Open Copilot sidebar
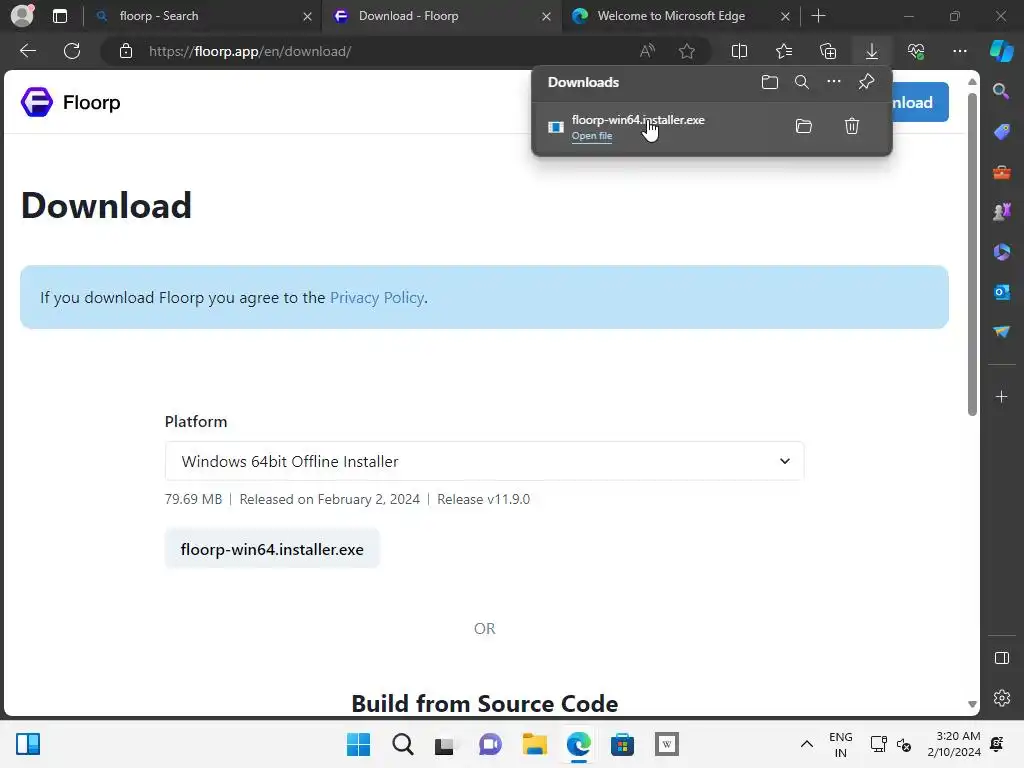Screen dimensions: 1024x768 [x=1001, y=51]
